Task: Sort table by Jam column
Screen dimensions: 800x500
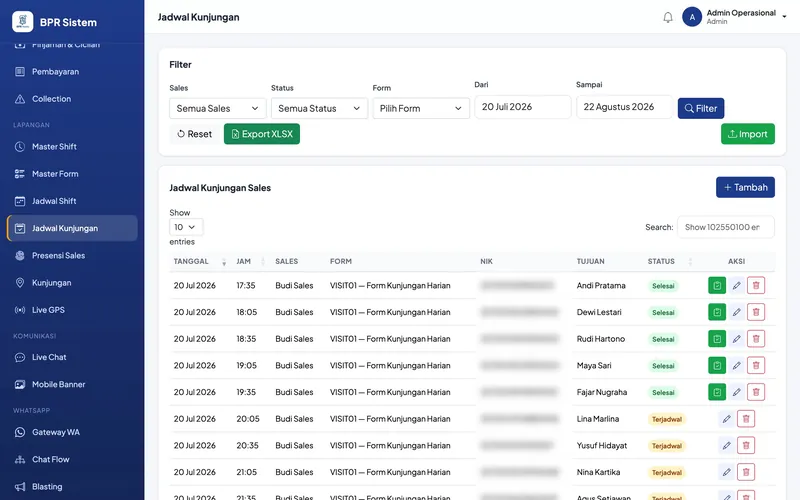Action: coord(250,261)
